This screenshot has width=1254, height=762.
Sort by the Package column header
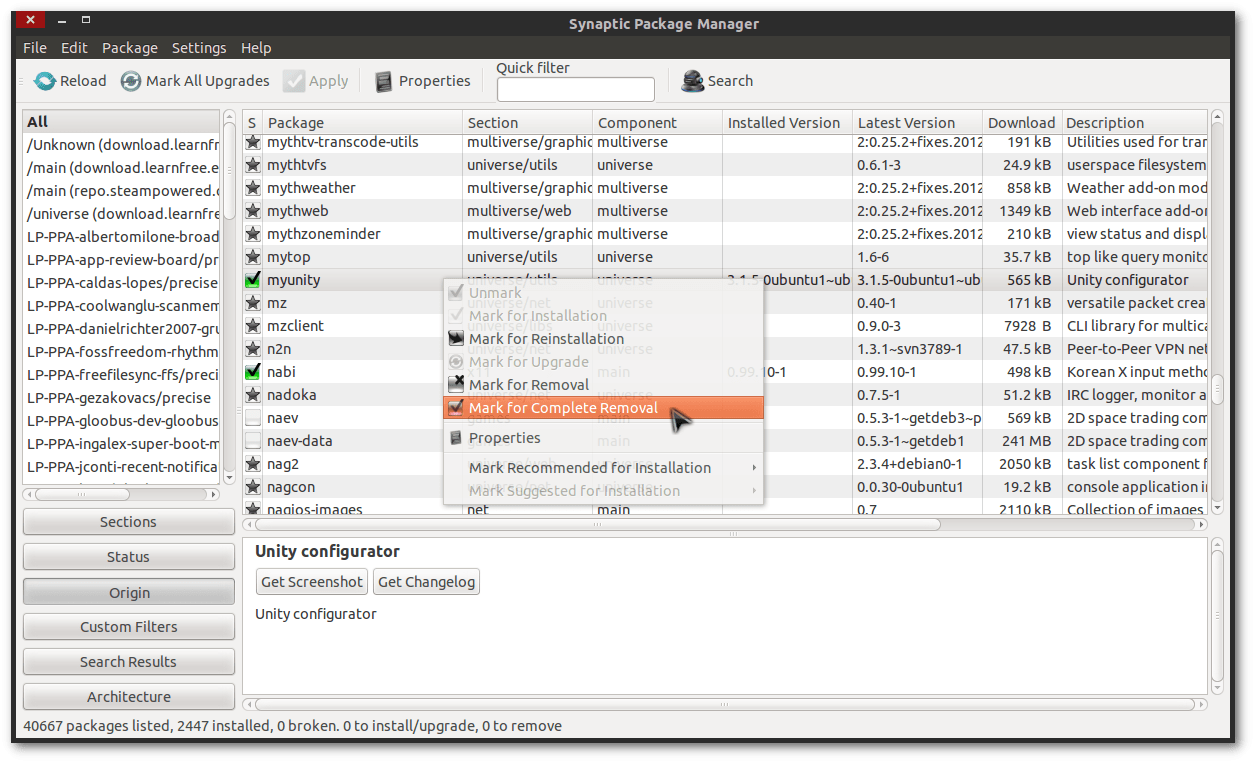(363, 122)
